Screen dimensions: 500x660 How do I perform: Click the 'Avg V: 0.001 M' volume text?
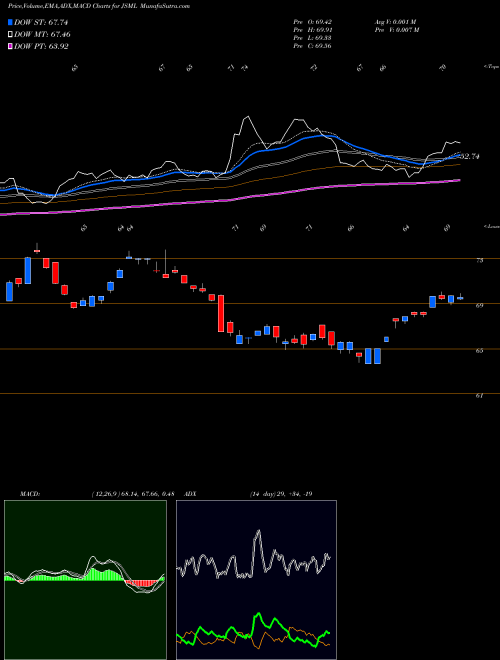[395, 22]
